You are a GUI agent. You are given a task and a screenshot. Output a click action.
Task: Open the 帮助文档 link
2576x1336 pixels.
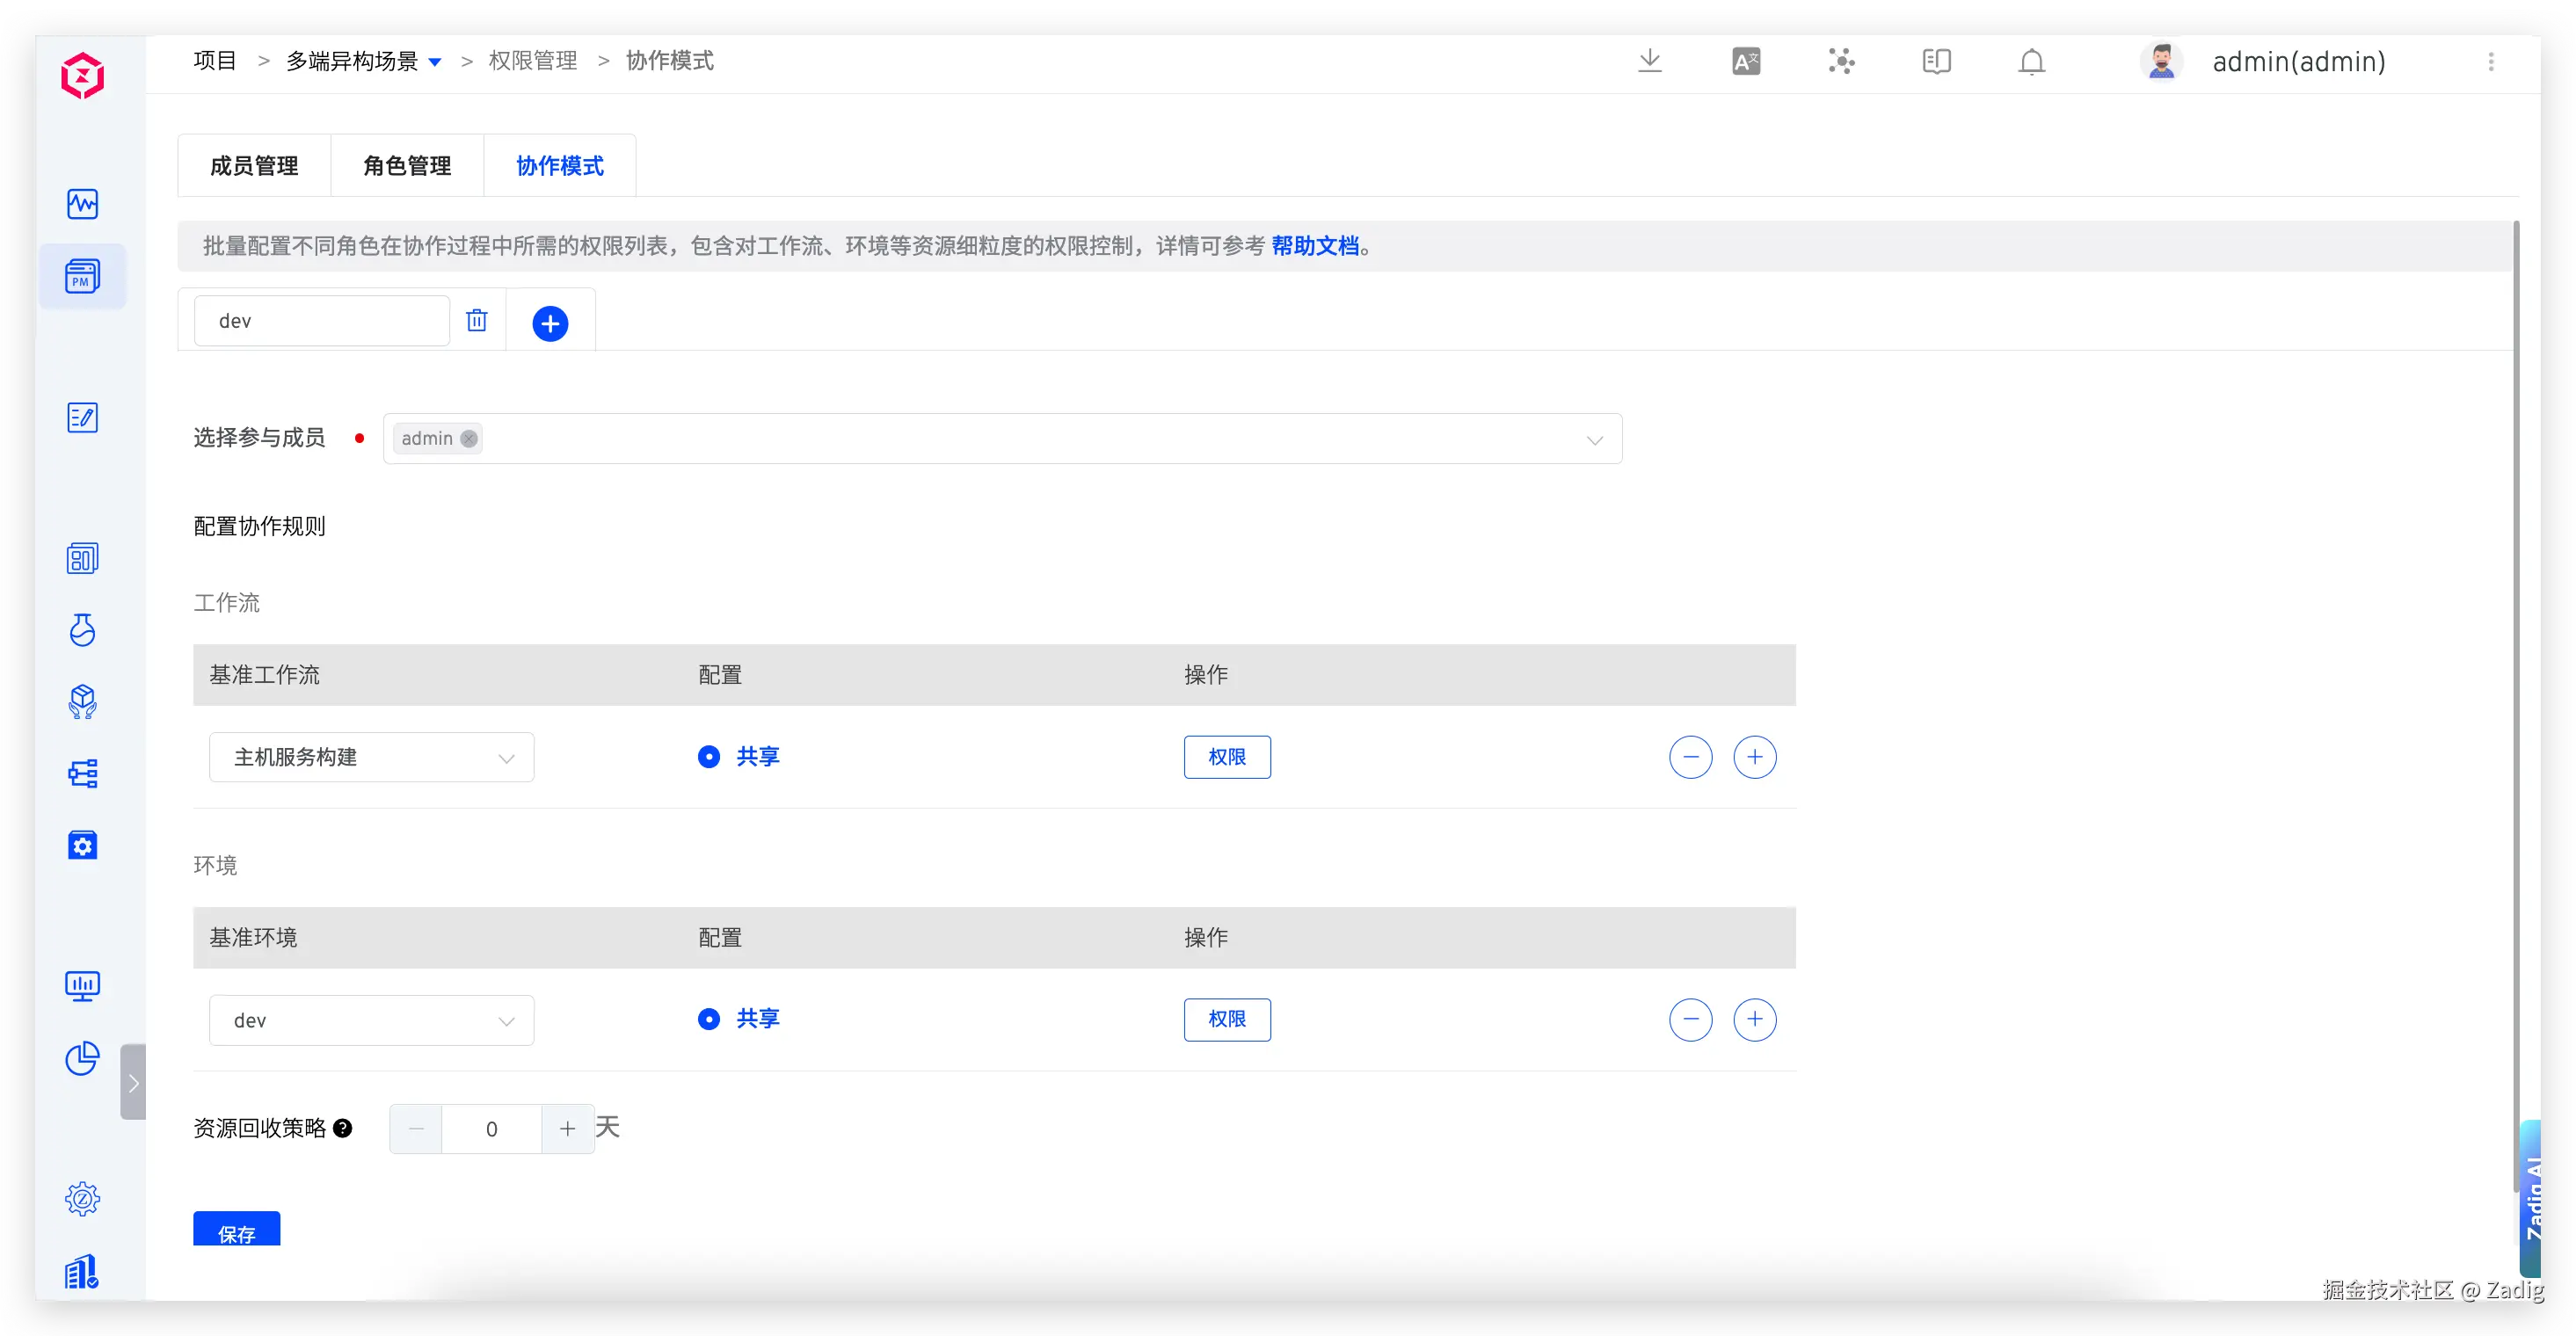pos(1314,246)
